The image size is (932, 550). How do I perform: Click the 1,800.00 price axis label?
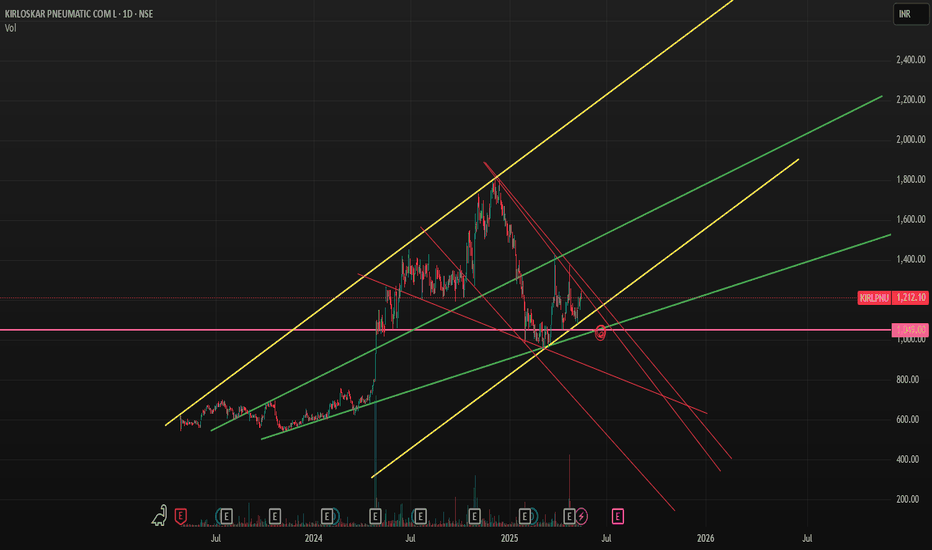tap(911, 179)
